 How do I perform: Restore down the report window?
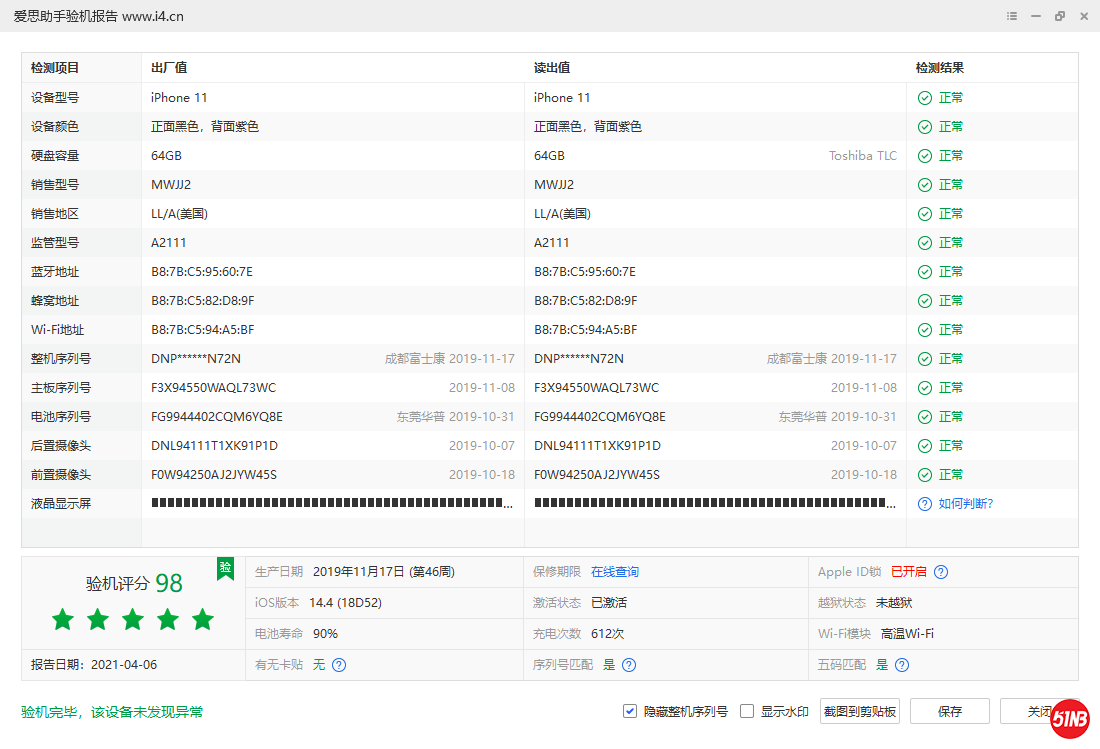point(1059,16)
